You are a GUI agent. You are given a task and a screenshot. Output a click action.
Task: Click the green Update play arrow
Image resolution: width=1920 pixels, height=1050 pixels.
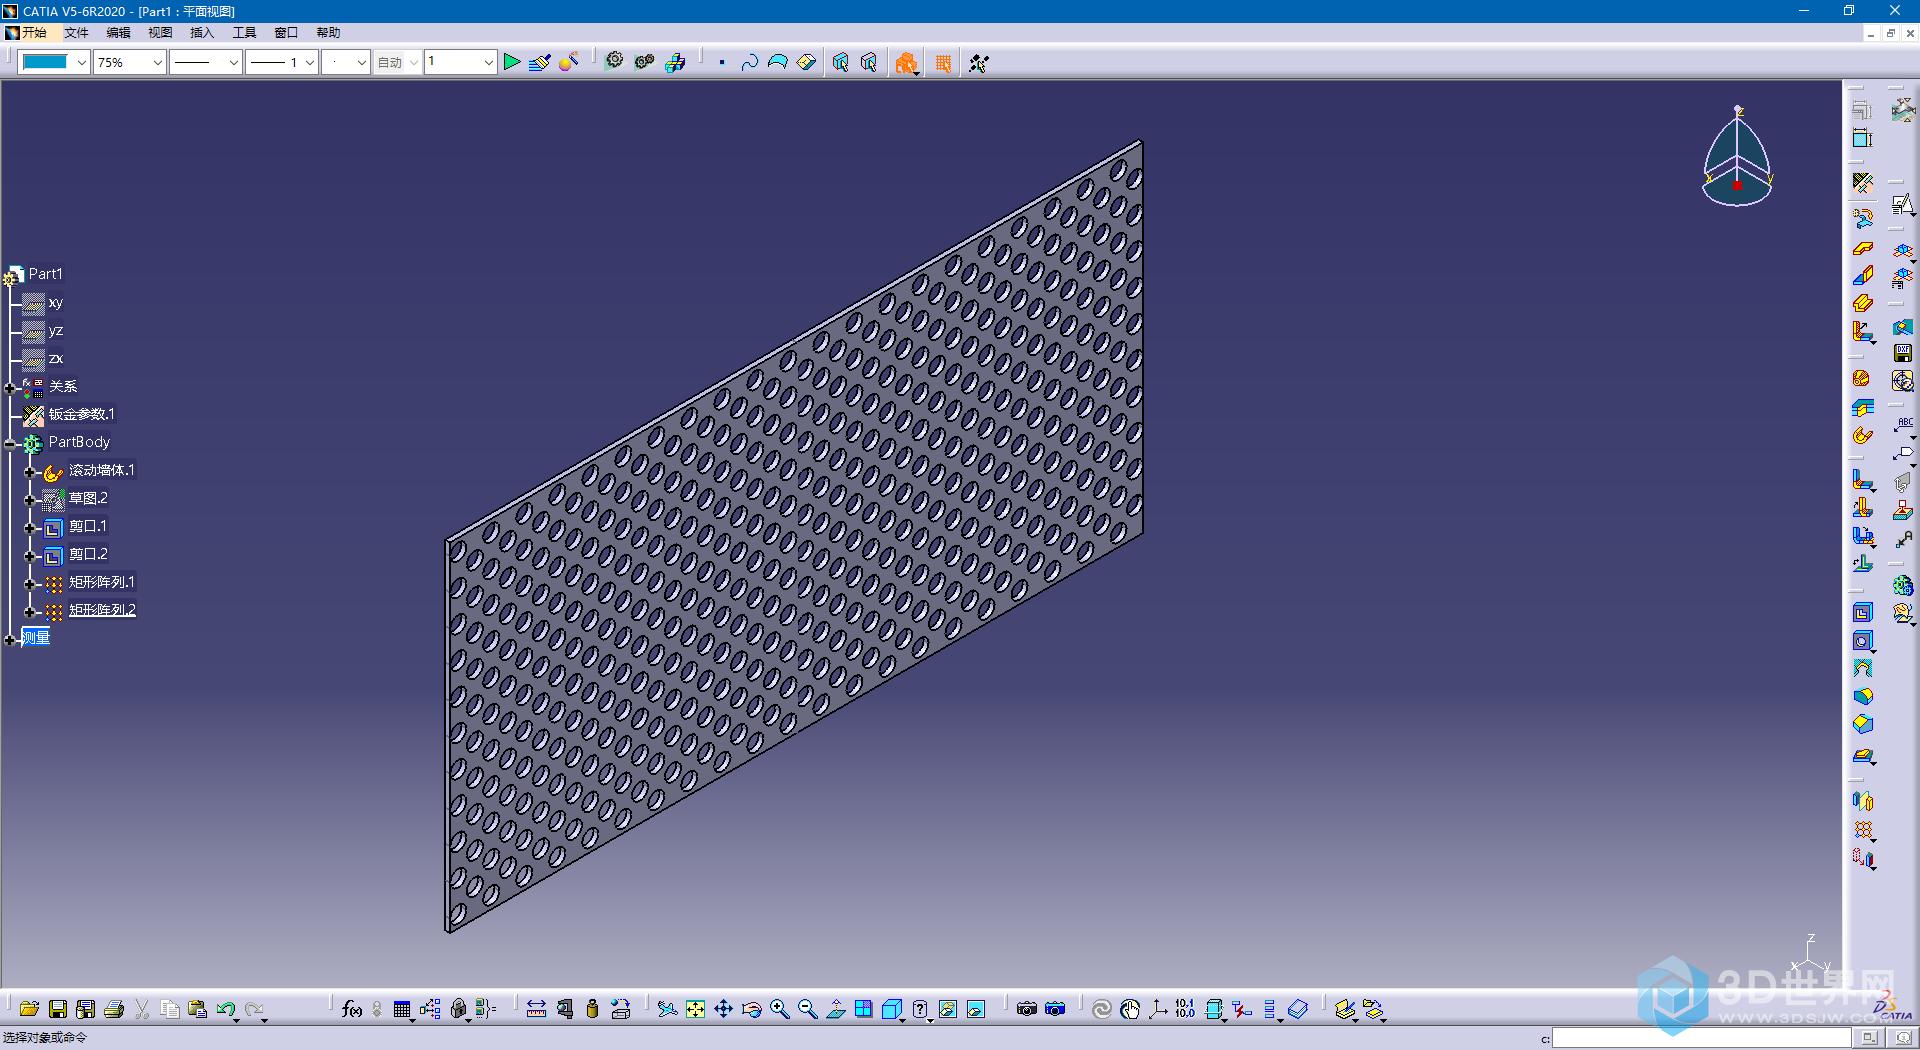coord(512,62)
